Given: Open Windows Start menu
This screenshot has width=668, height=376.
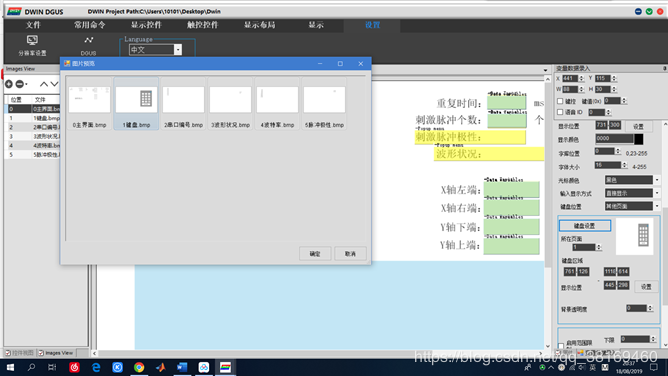Looking at the screenshot, I should (10, 367).
